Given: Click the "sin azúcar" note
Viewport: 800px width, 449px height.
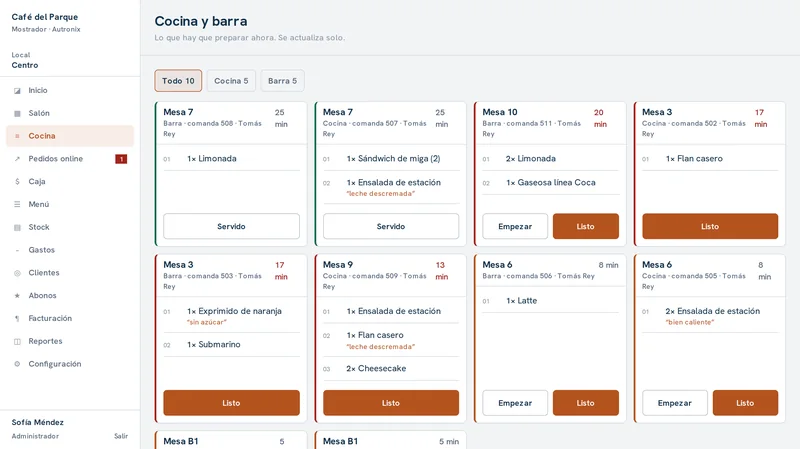Looking at the screenshot, I should point(207,322).
